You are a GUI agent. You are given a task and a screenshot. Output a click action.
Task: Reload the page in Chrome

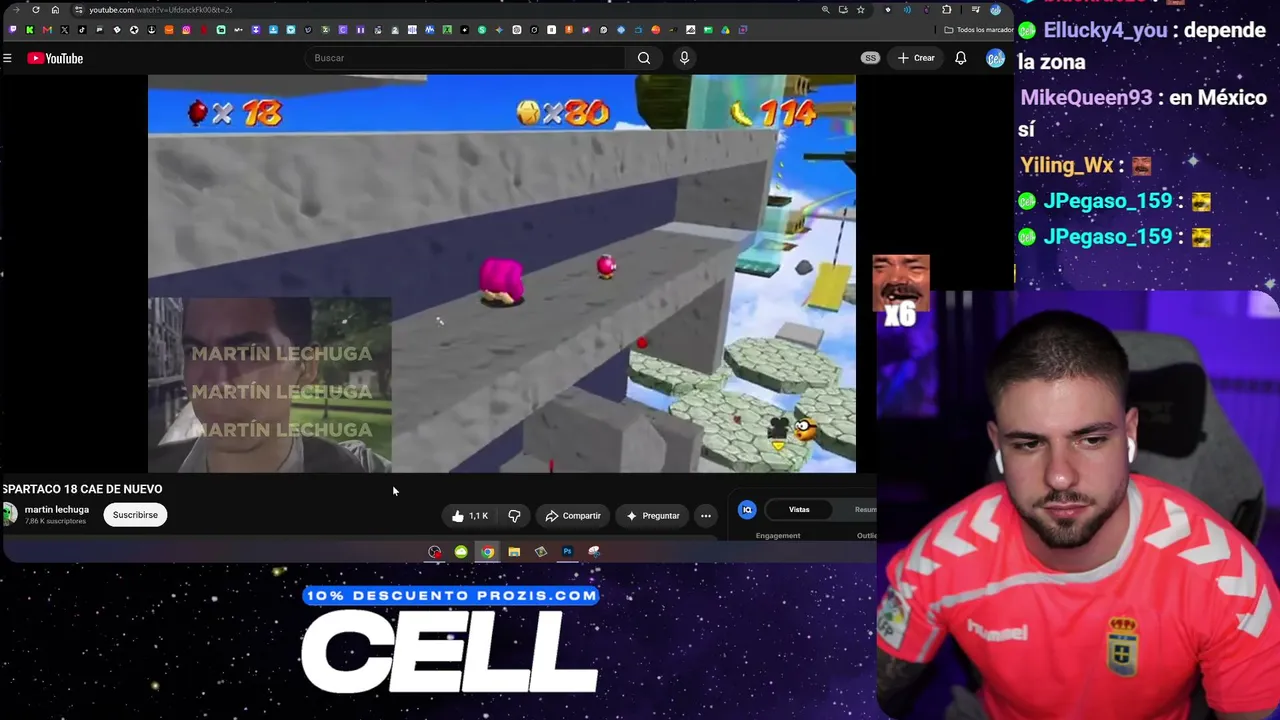[x=36, y=10]
